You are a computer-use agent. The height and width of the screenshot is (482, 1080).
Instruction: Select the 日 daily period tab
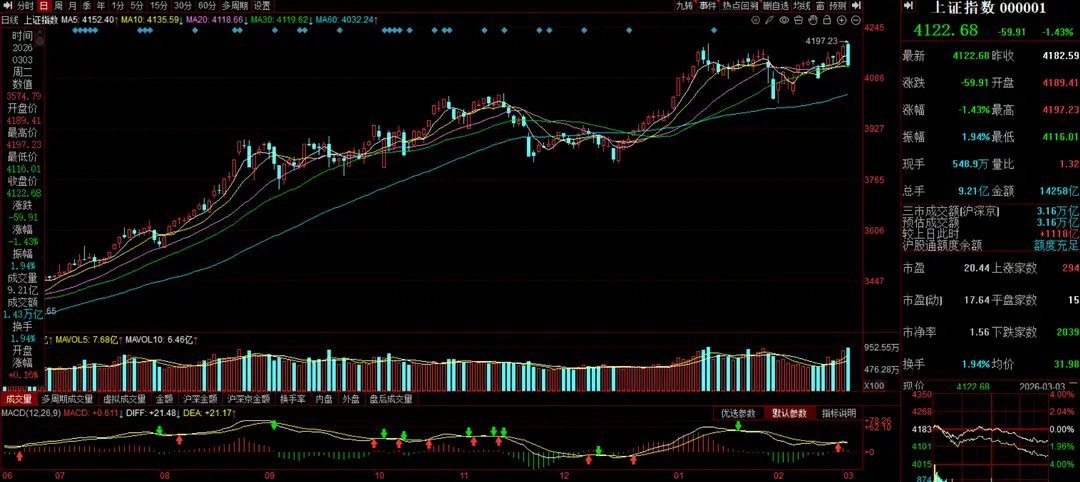pyautogui.click(x=44, y=6)
